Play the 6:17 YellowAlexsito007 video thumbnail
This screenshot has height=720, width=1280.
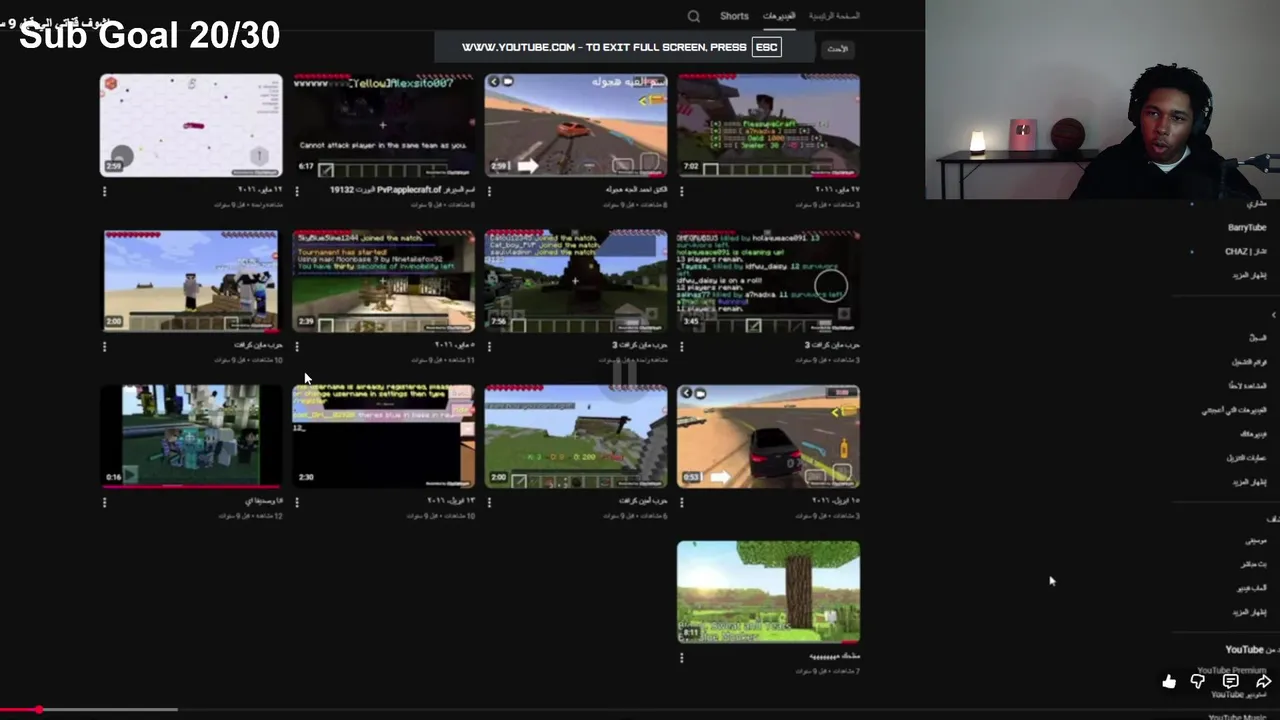383,125
